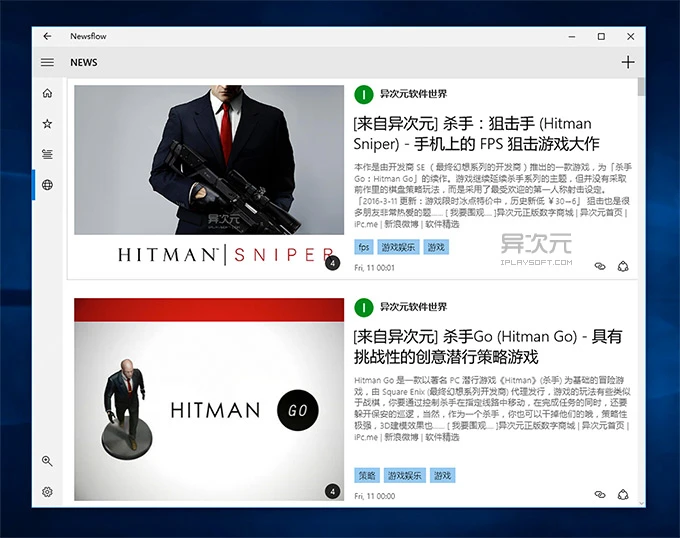Open Favorites via the sidebar star icon
The height and width of the screenshot is (538, 680).
[47, 124]
